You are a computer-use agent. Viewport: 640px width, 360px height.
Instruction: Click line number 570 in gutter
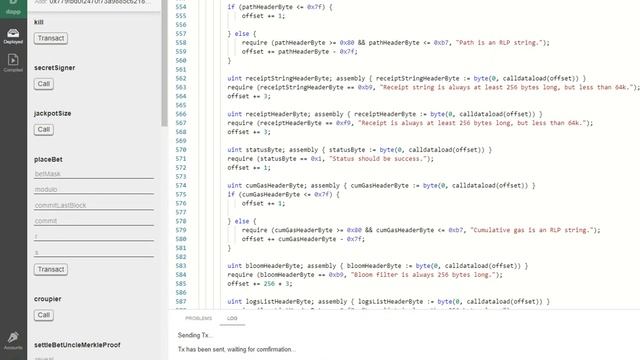tap(181, 150)
